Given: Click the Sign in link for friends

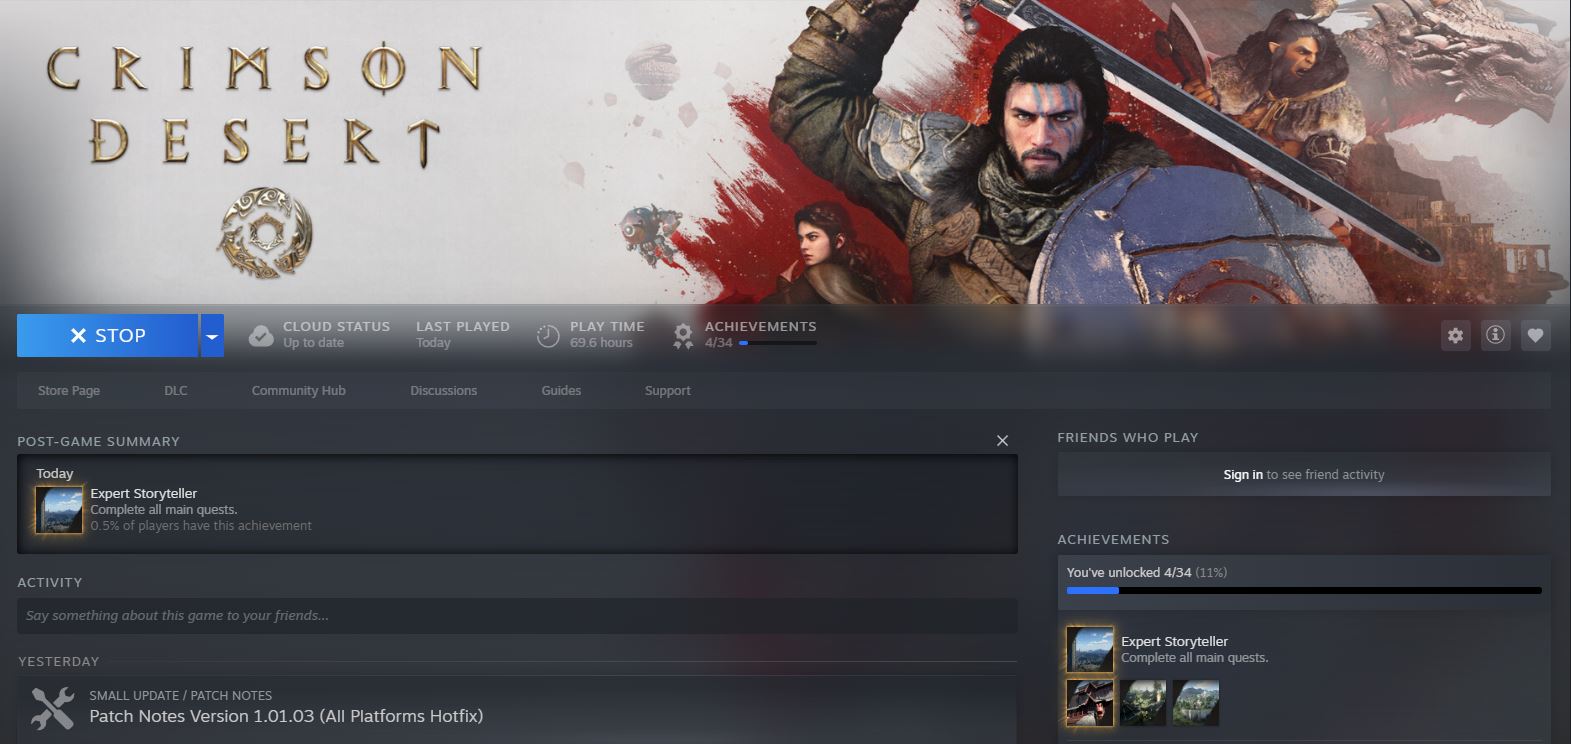Looking at the screenshot, I should (x=1243, y=475).
